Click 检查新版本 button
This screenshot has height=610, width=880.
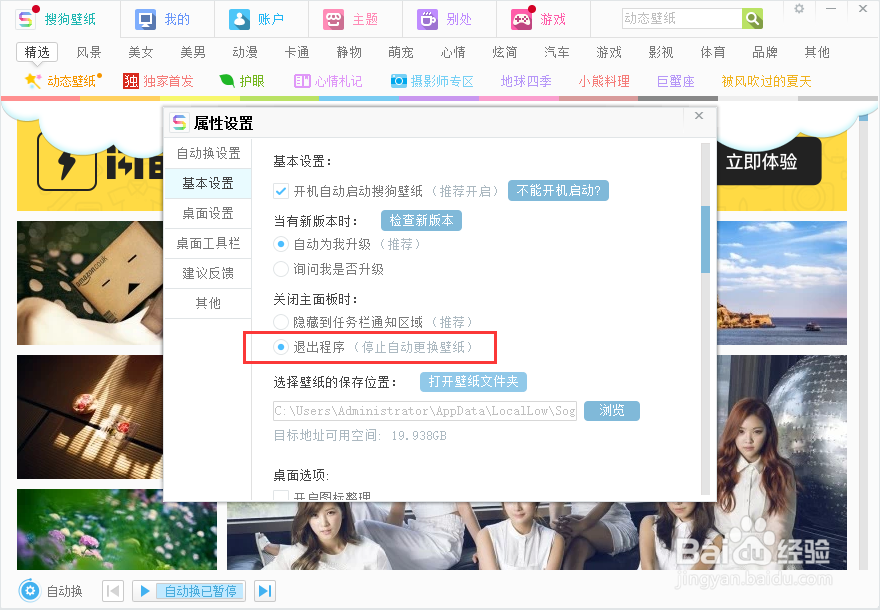click(421, 221)
